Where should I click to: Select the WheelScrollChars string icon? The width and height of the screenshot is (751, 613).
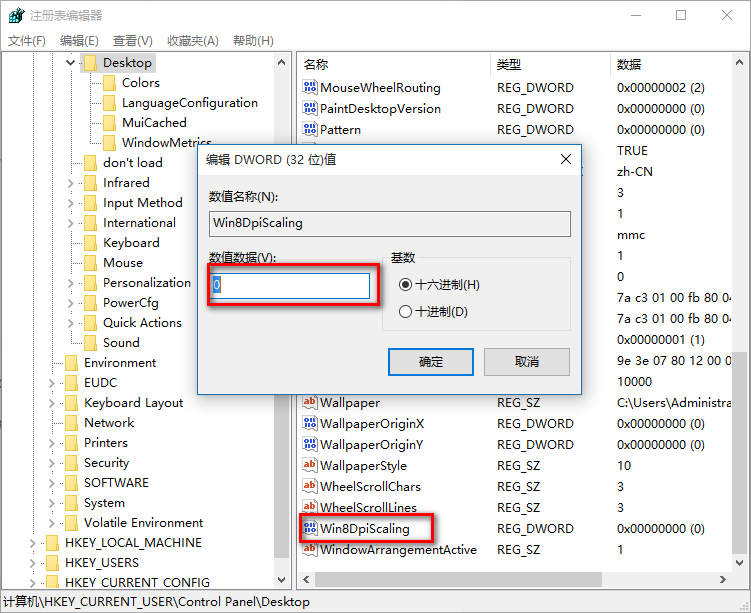(310, 486)
